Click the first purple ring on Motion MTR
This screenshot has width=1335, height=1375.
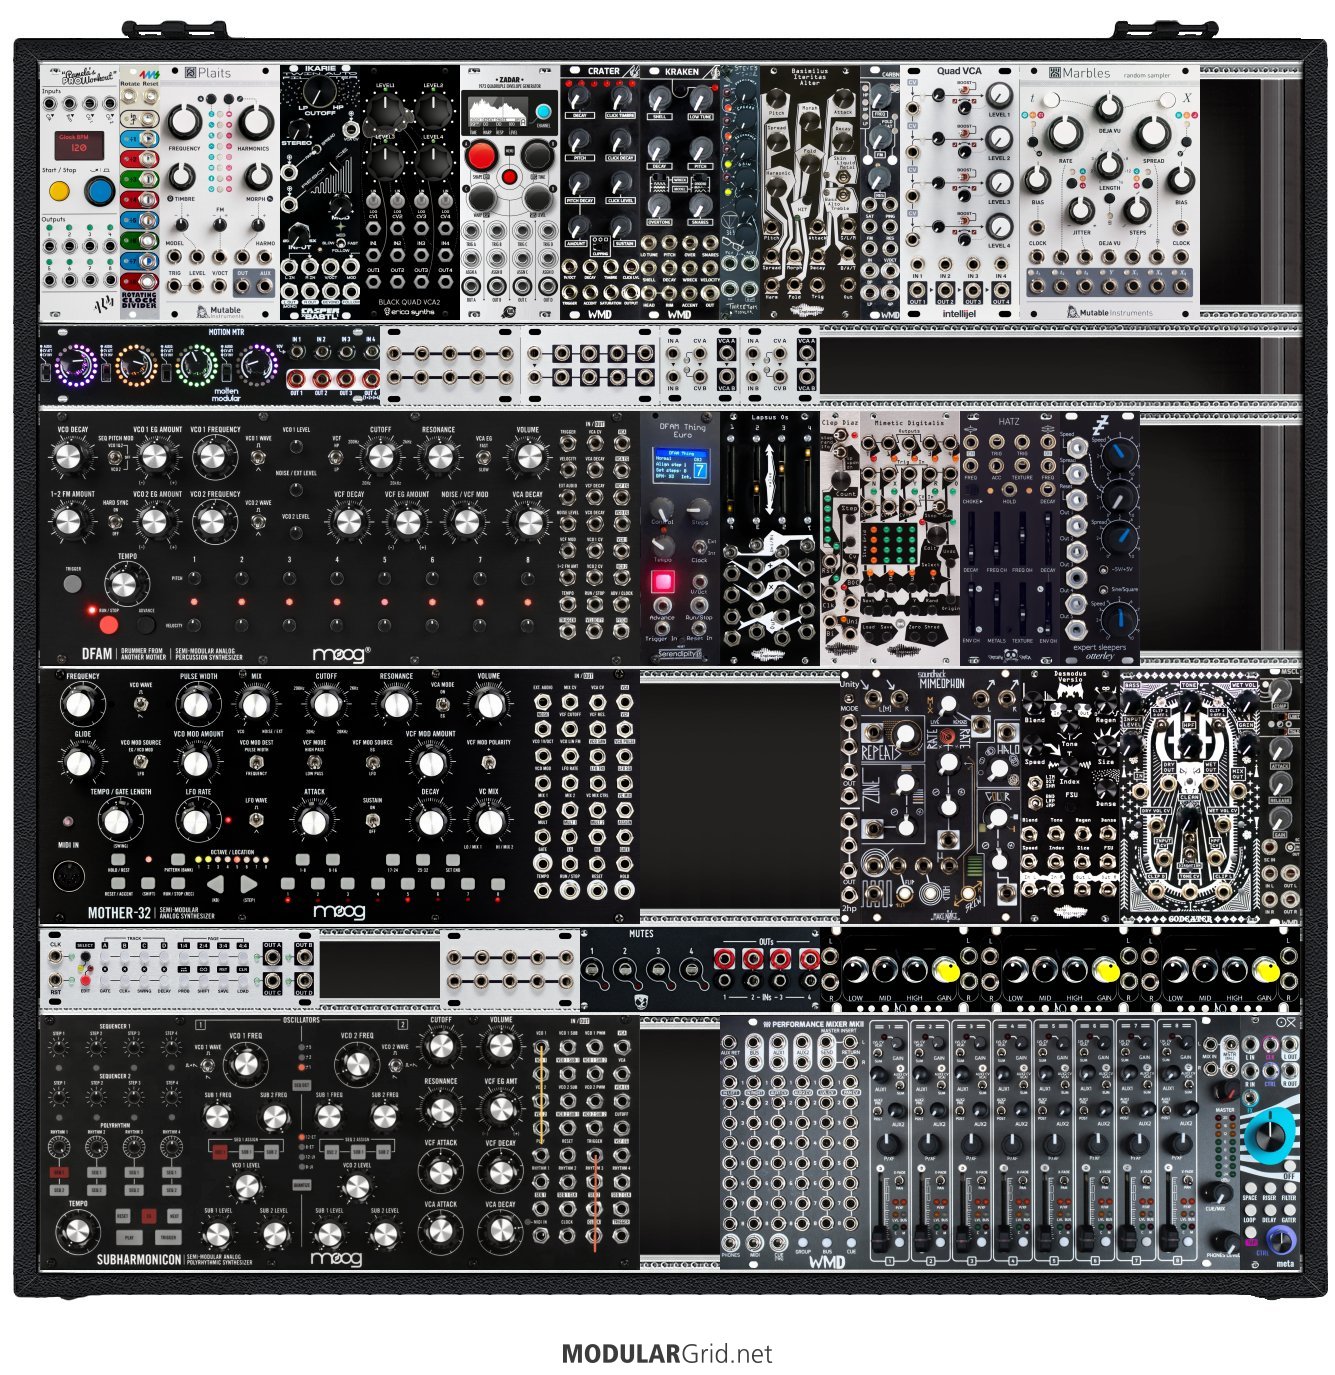[77, 366]
